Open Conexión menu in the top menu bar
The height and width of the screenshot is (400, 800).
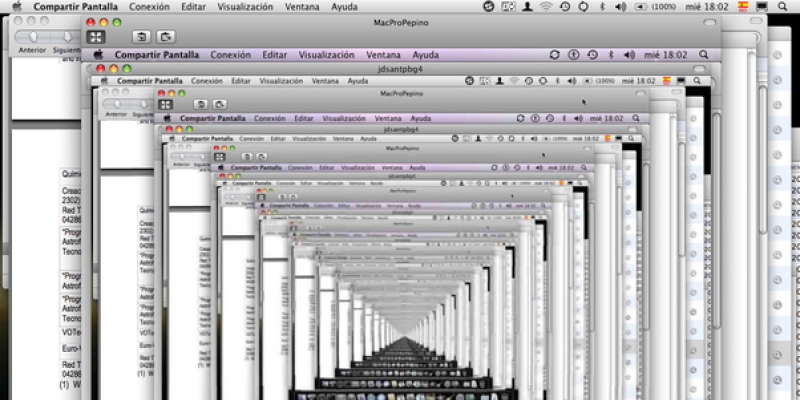coord(149,7)
